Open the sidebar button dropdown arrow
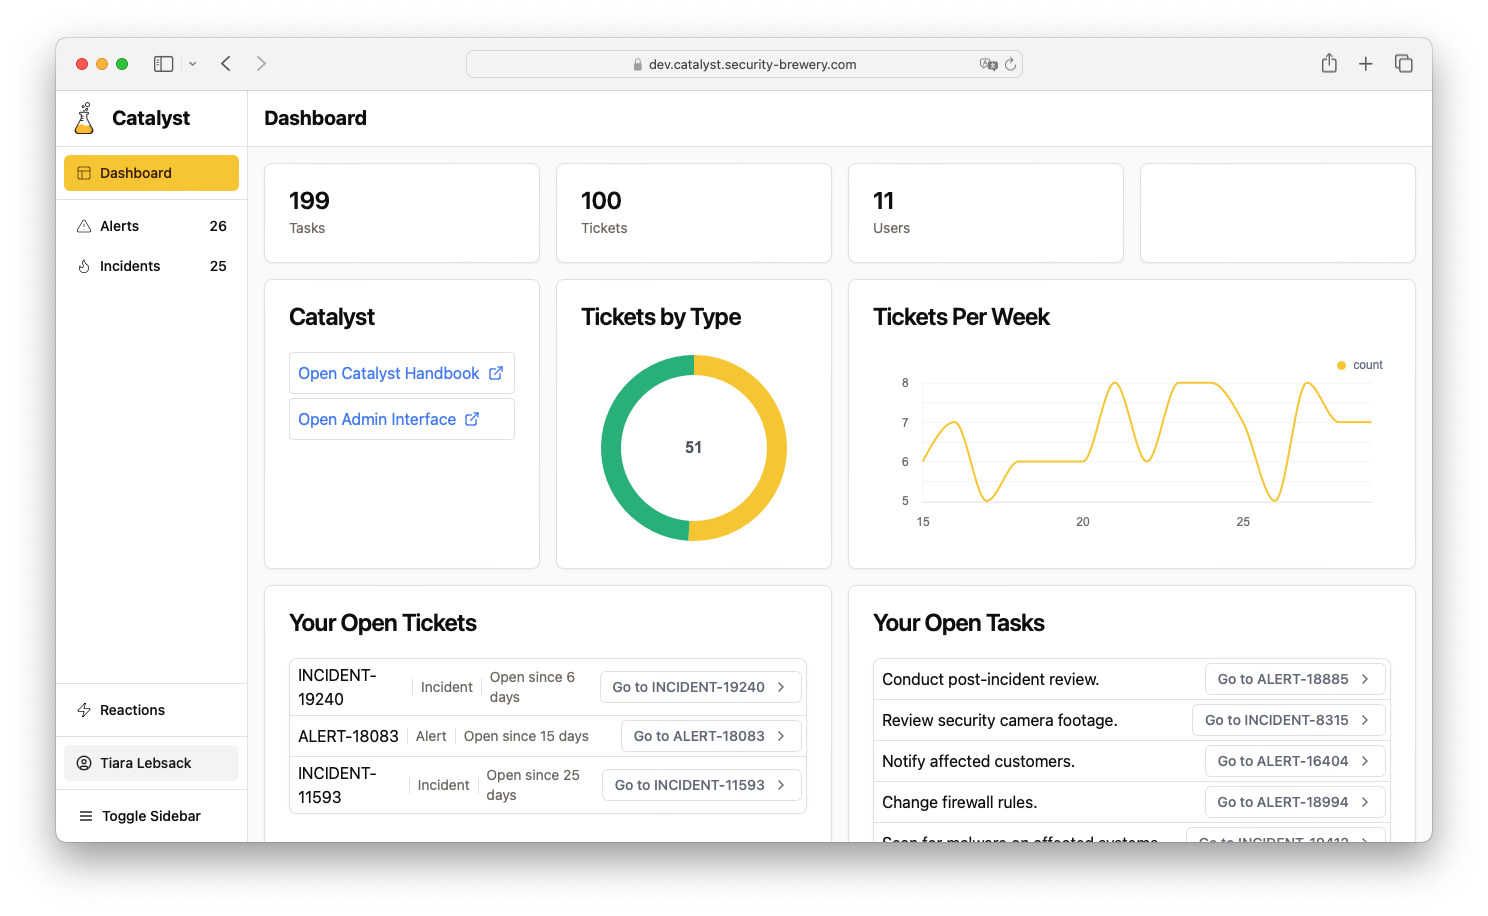Viewport: 1488px width, 916px height. click(x=191, y=63)
